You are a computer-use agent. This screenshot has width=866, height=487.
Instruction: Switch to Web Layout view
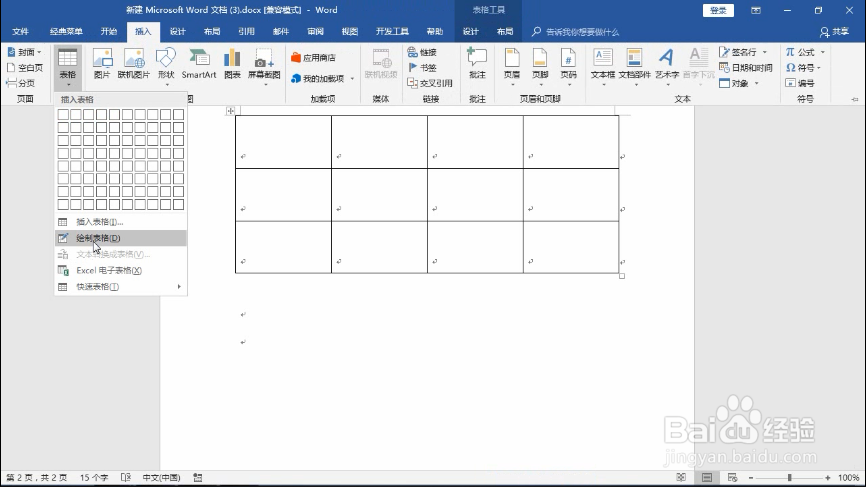[x=732, y=478]
